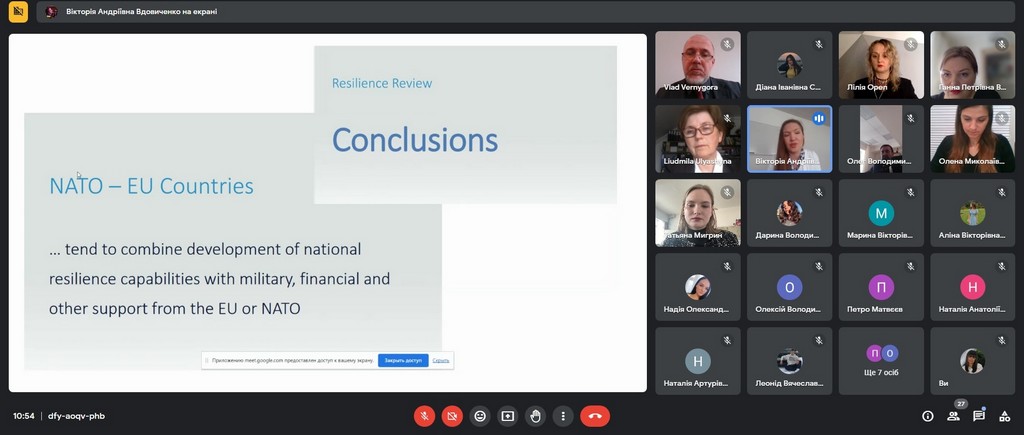The image size is (1024, 435).
Task: Click the Present now screen share icon
Action: [508, 416]
